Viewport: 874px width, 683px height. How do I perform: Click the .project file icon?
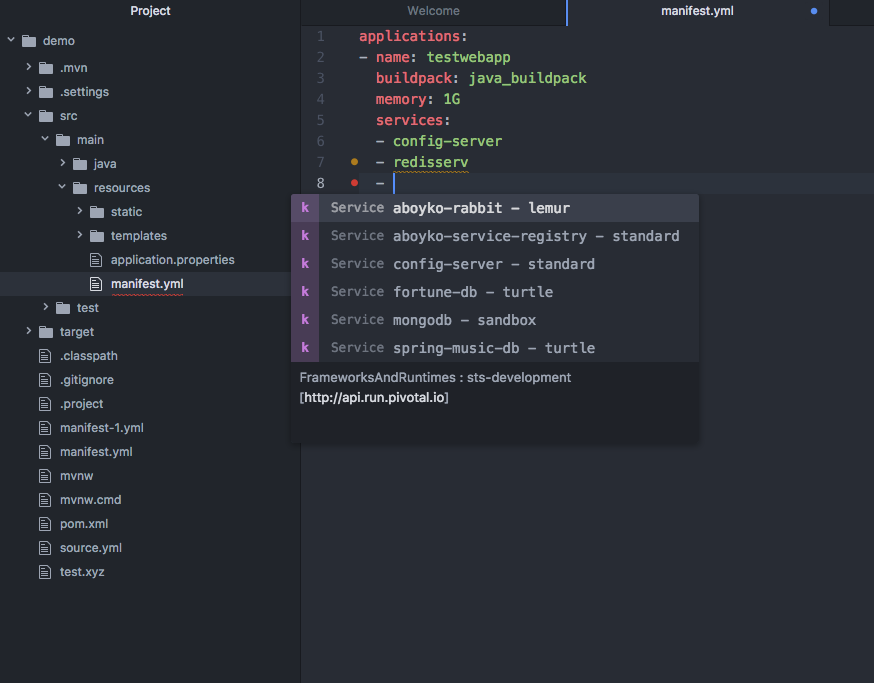(45, 404)
